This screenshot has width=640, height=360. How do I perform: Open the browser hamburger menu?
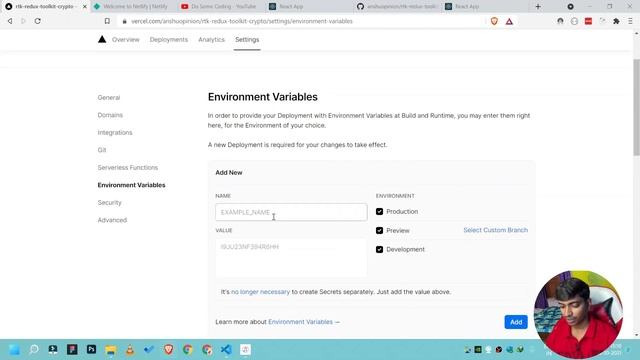click(630, 21)
